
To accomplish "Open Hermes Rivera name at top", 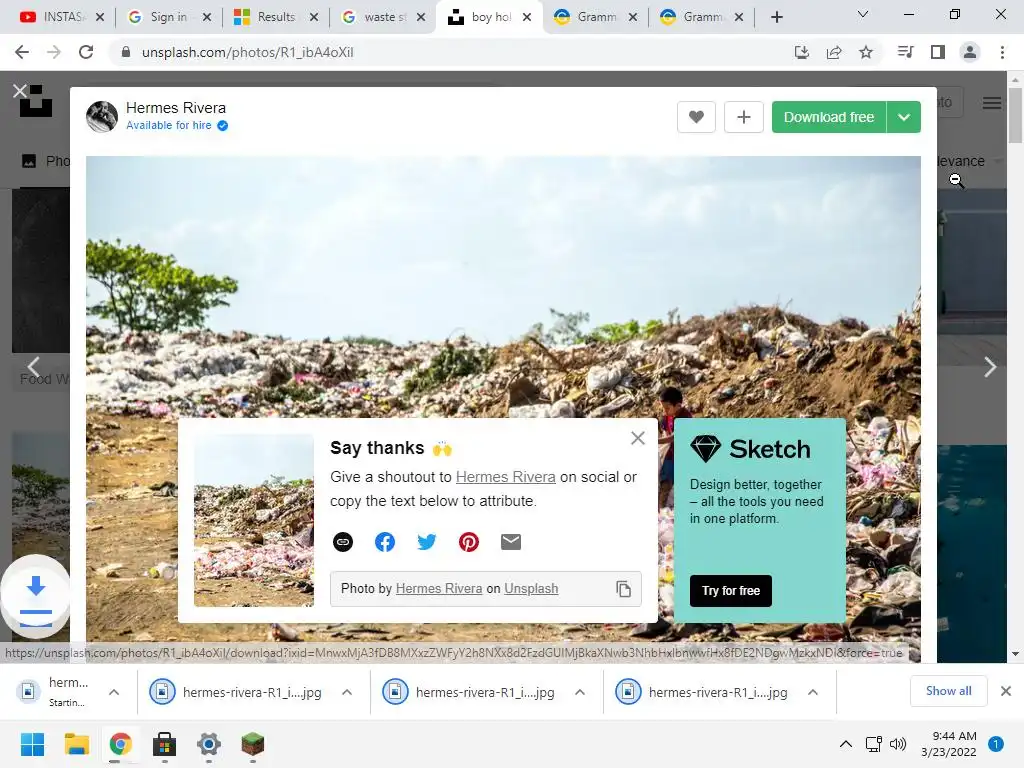I will (176, 108).
